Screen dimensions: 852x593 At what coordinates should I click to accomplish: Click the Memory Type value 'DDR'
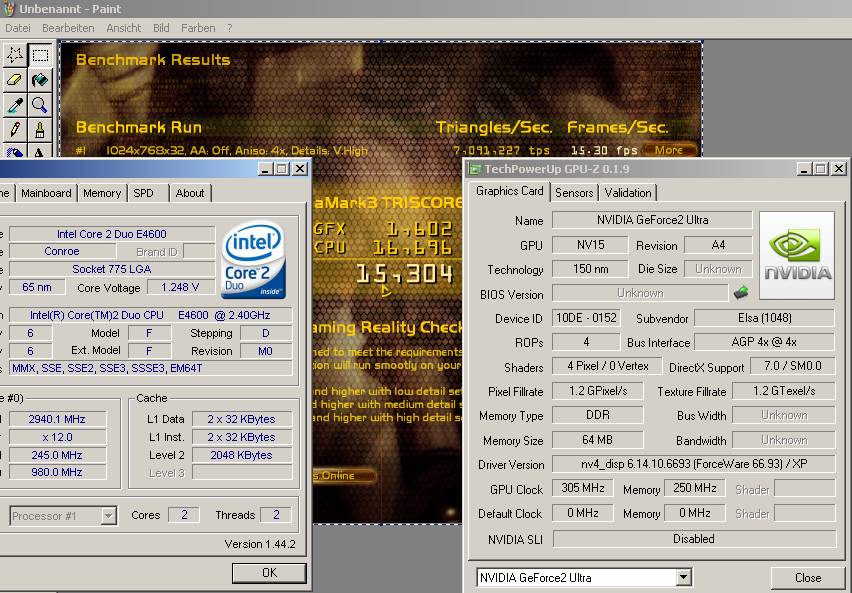(x=598, y=415)
